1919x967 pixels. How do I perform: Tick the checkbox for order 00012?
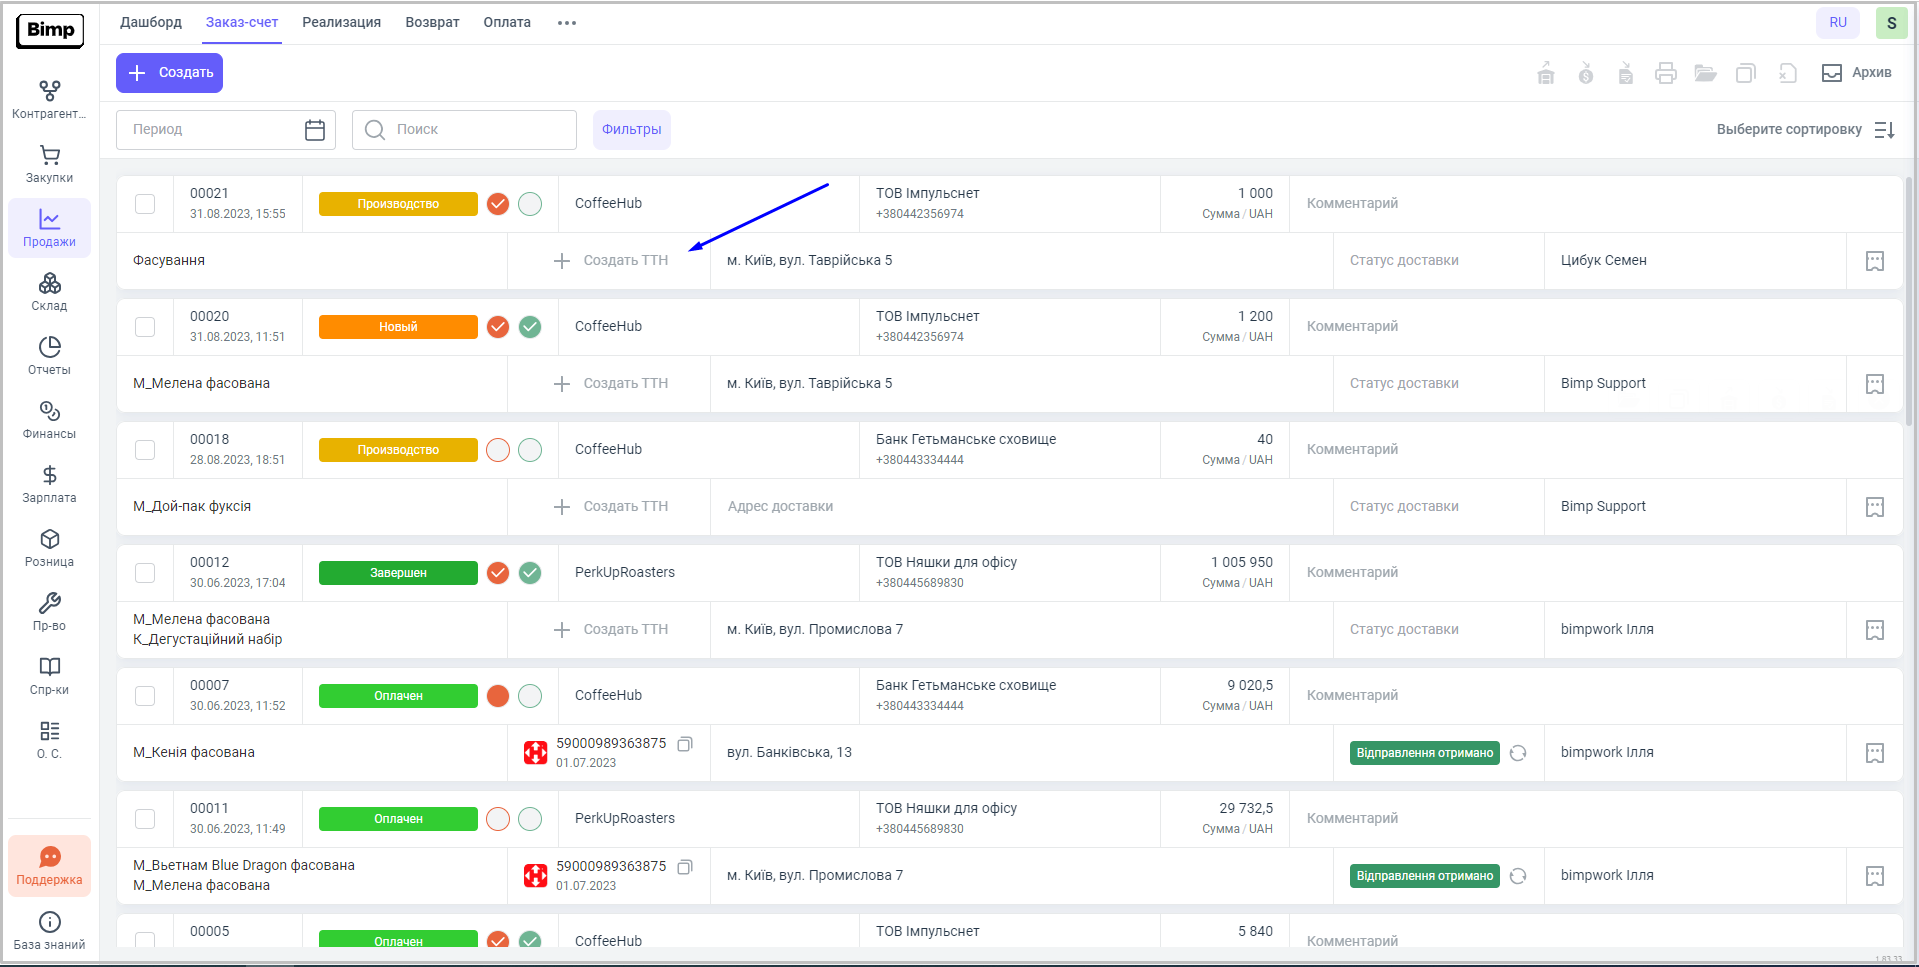[145, 573]
